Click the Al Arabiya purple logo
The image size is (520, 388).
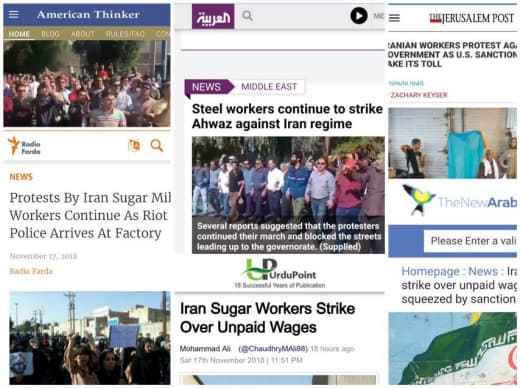tap(213, 16)
